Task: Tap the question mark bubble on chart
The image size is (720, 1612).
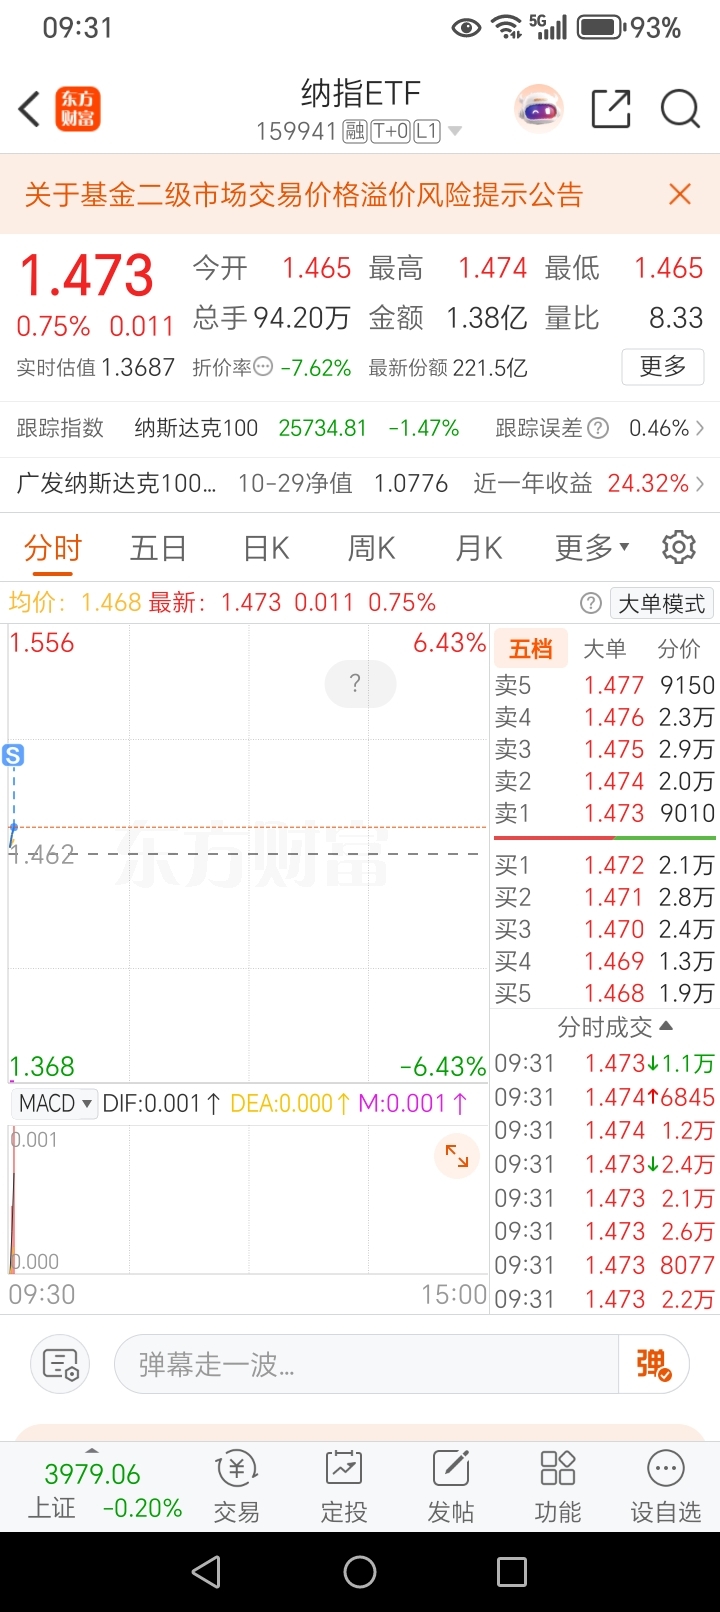Action: (360, 684)
